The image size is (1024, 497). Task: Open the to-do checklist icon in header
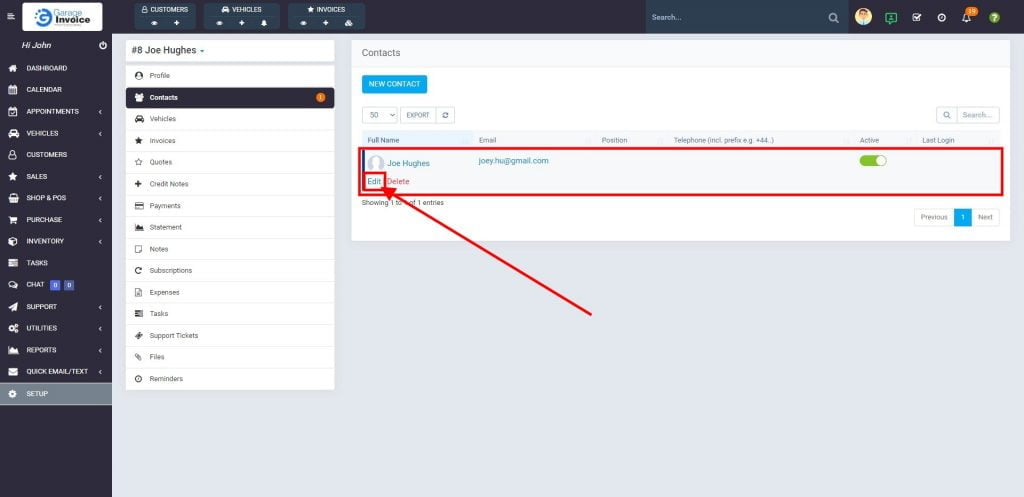(917, 18)
